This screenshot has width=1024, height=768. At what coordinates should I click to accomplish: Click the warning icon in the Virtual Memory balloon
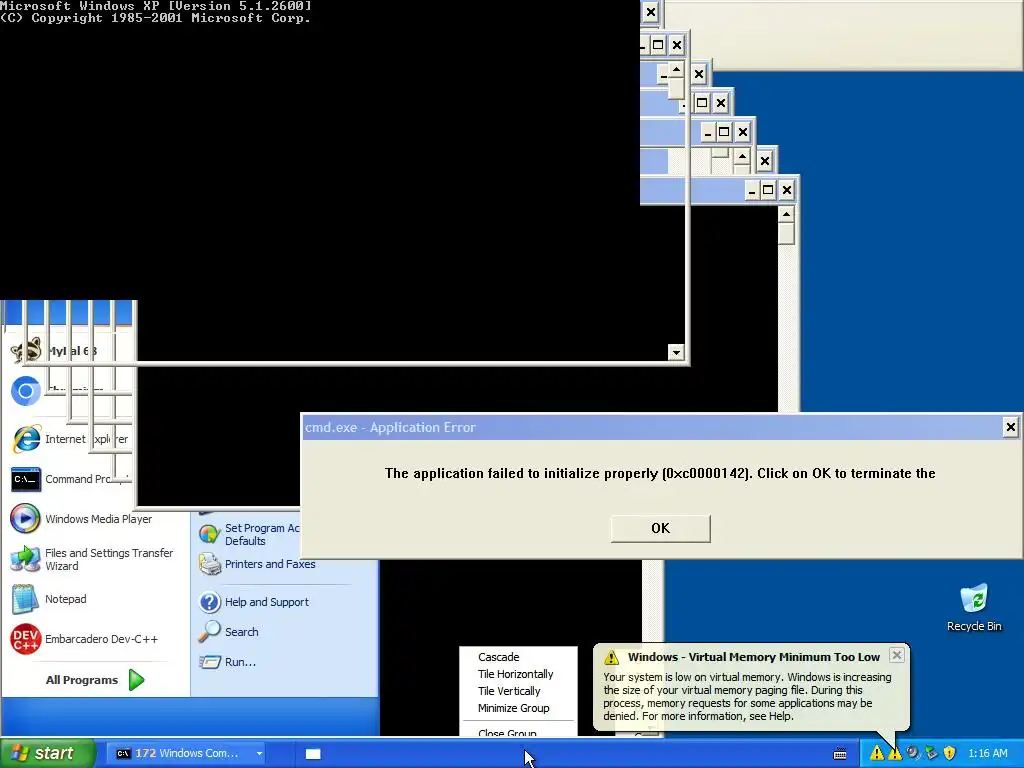(611, 657)
